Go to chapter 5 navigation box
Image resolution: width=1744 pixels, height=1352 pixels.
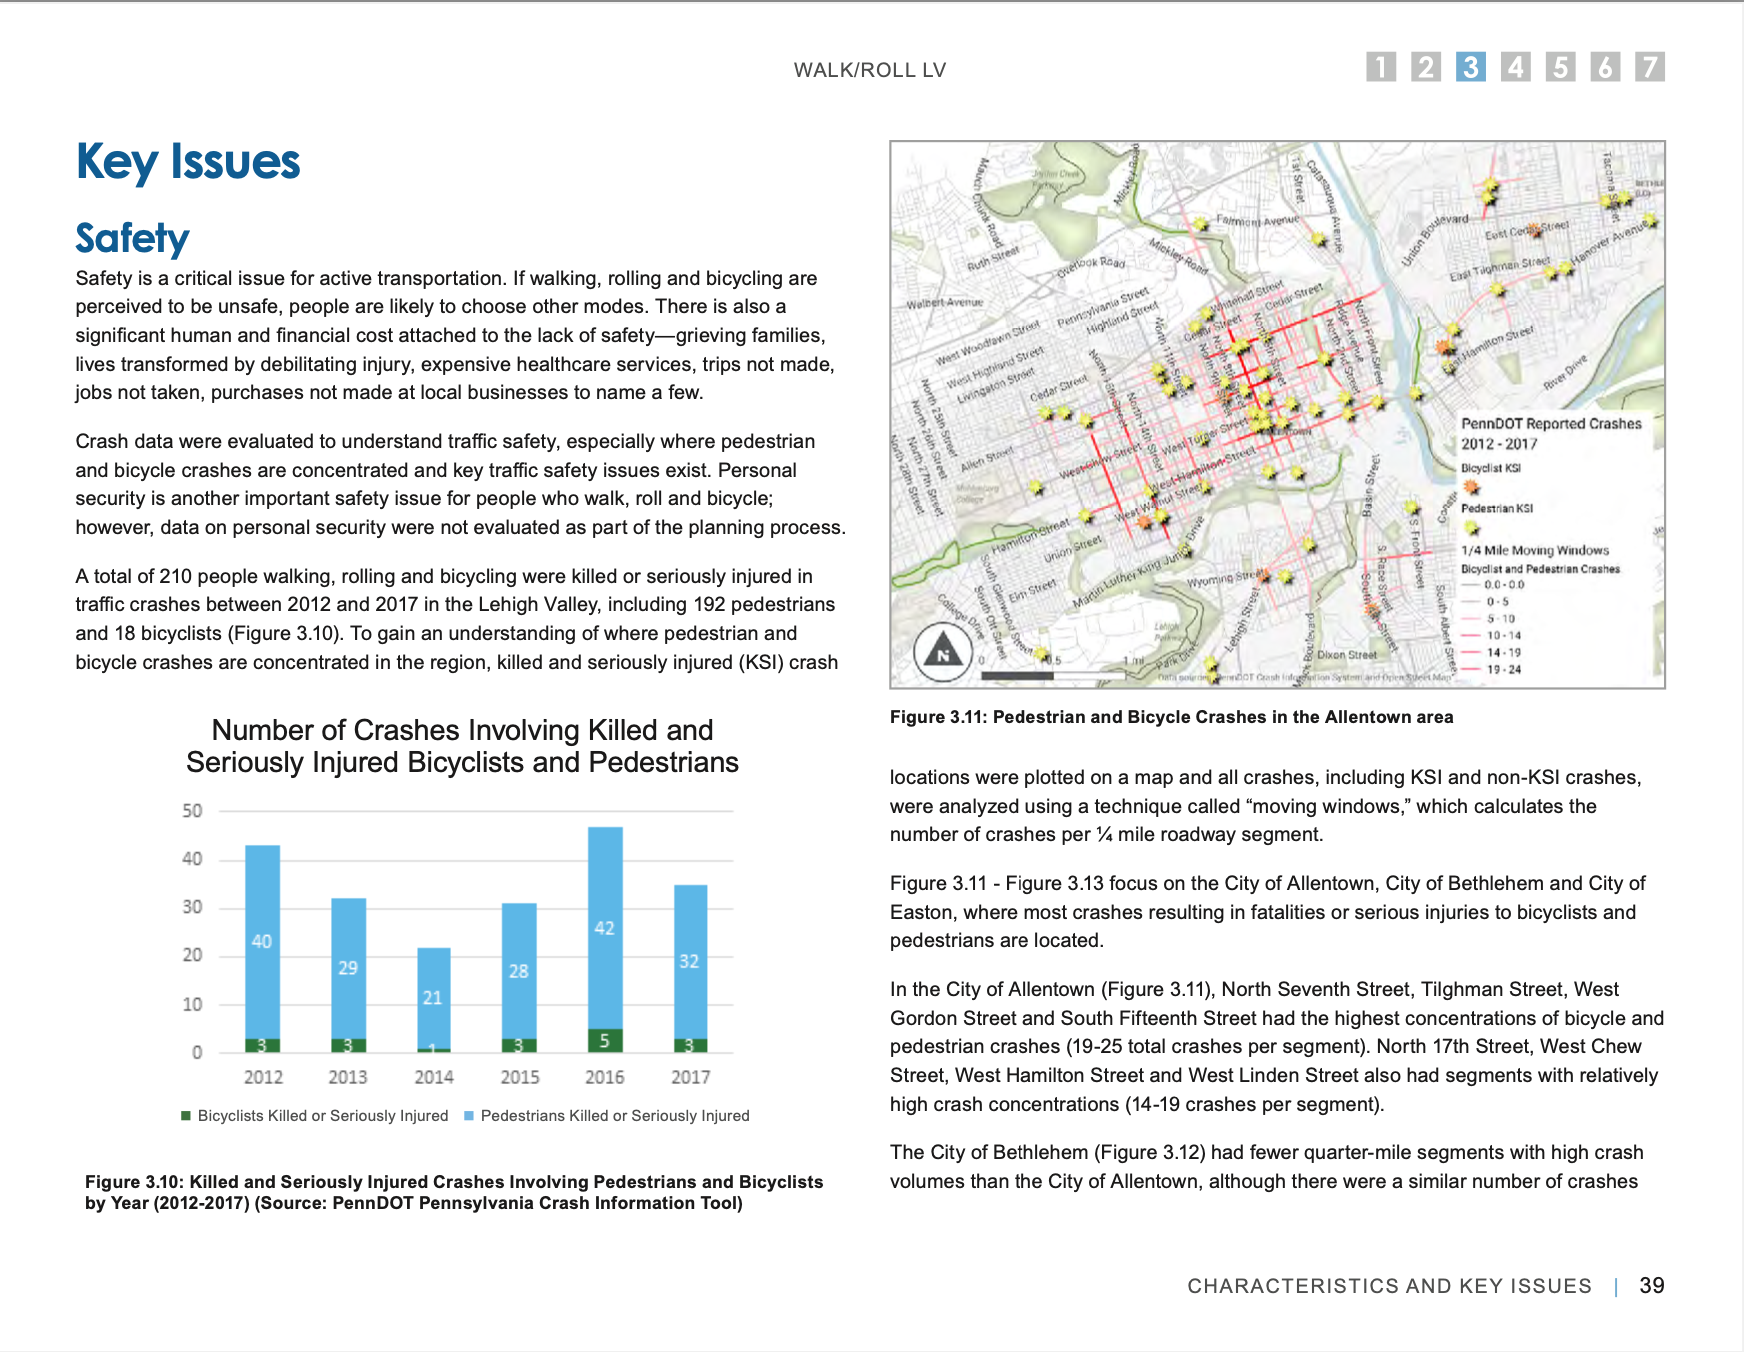point(1560,67)
